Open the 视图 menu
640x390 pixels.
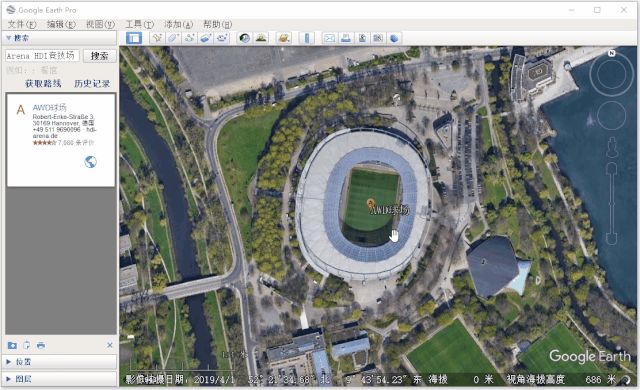click(x=100, y=24)
